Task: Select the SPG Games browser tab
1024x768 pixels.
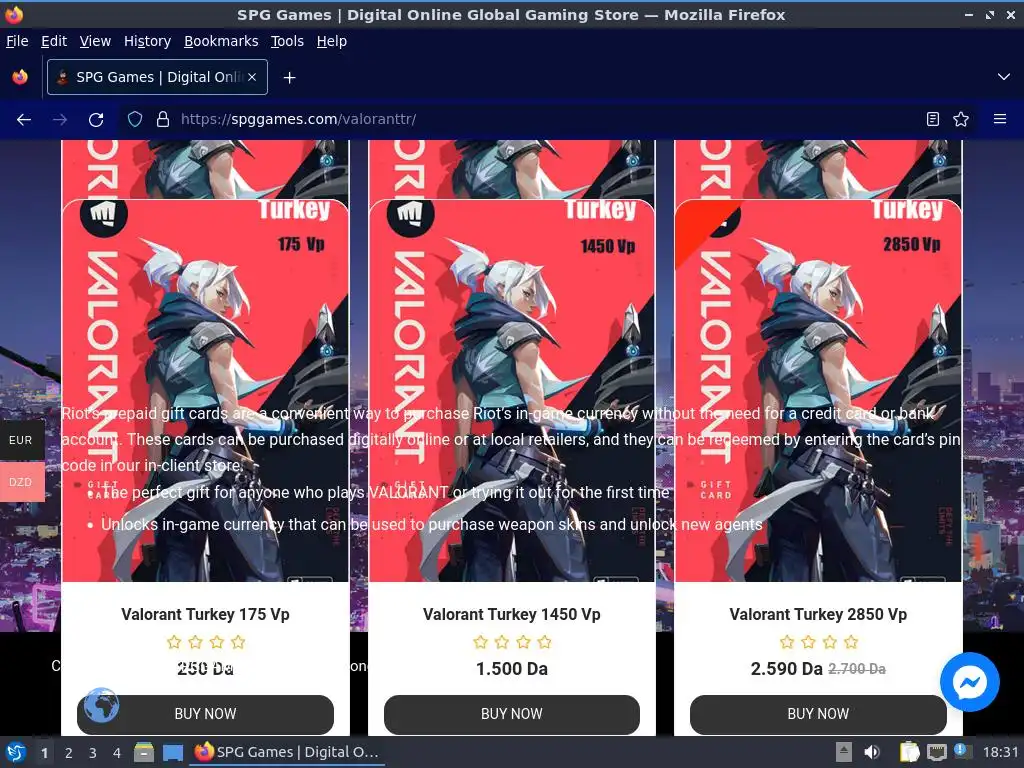Action: tap(157, 77)
